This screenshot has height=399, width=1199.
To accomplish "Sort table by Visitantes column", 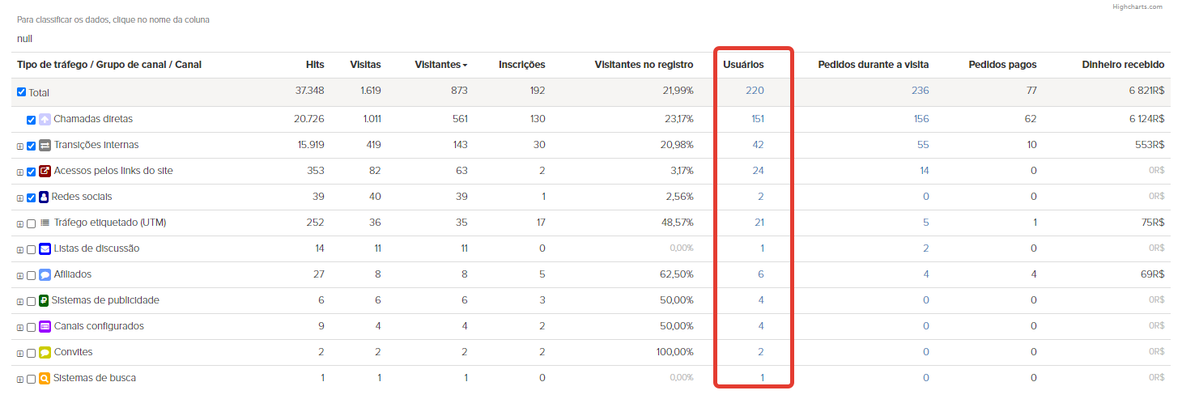I will [x=441, y=65].
